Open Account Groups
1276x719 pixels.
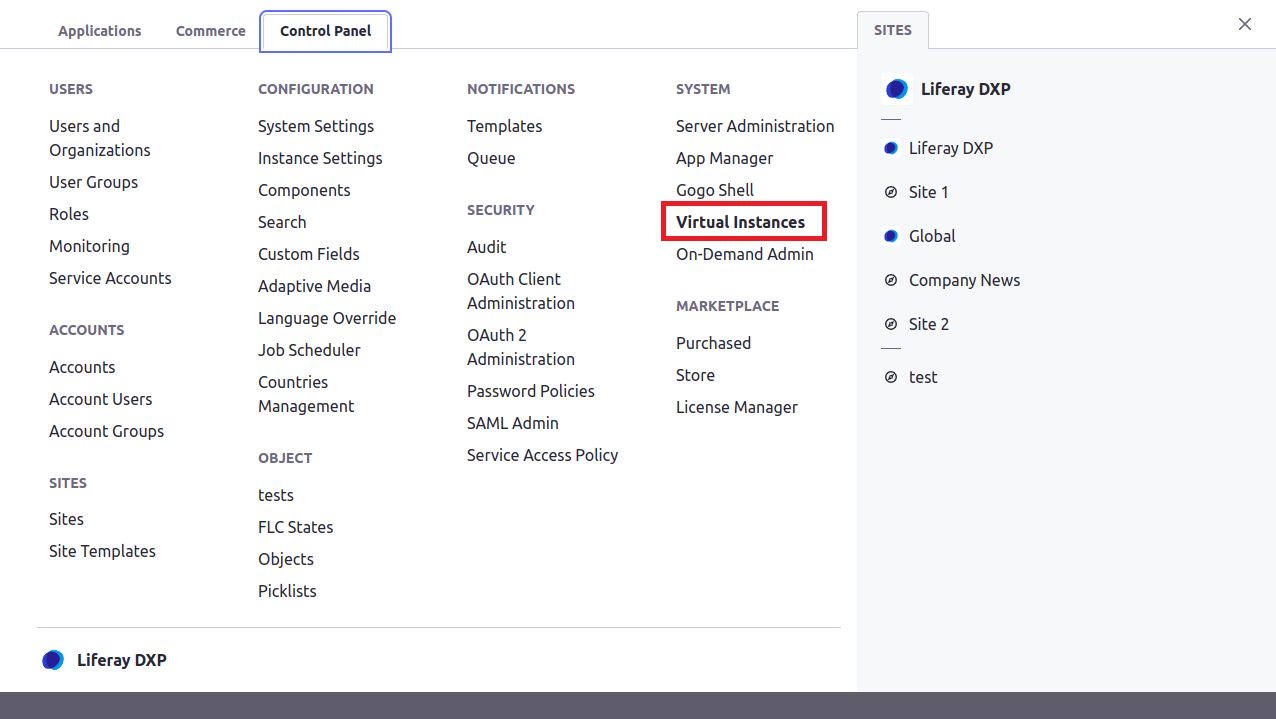click(107, 431)
